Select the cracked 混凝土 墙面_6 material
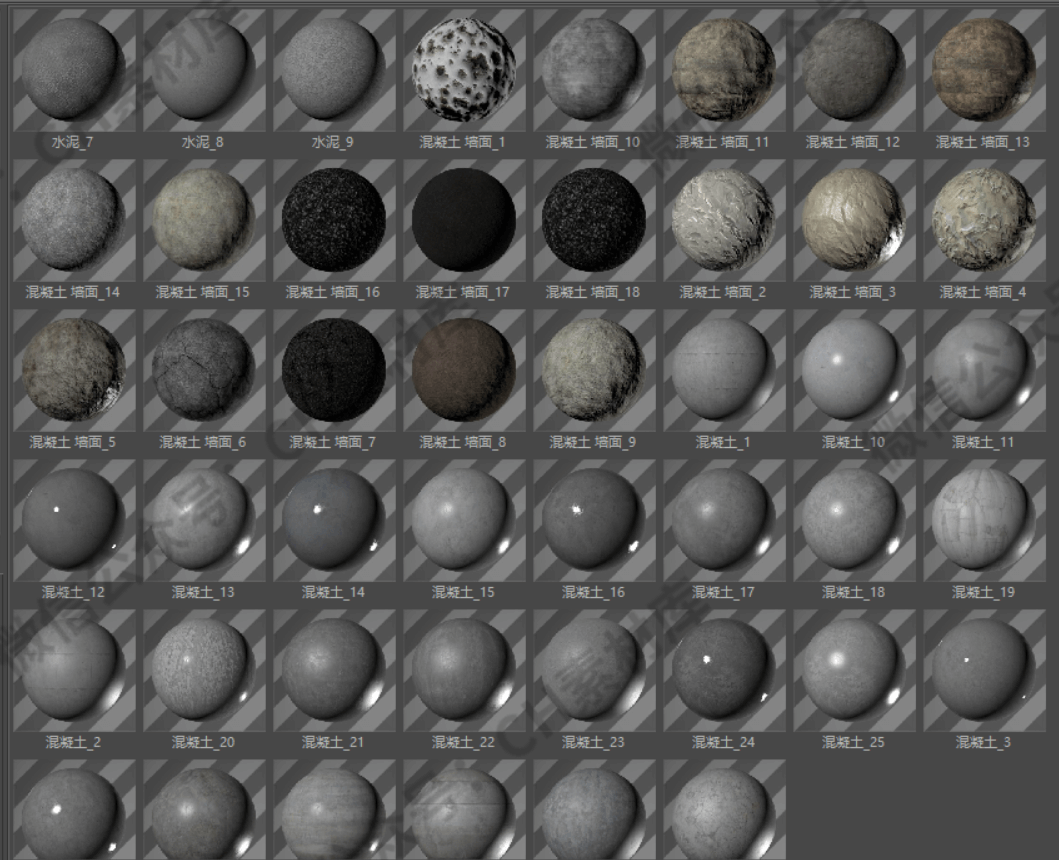This screenshot has height=860, width=1059. (204, 369)
